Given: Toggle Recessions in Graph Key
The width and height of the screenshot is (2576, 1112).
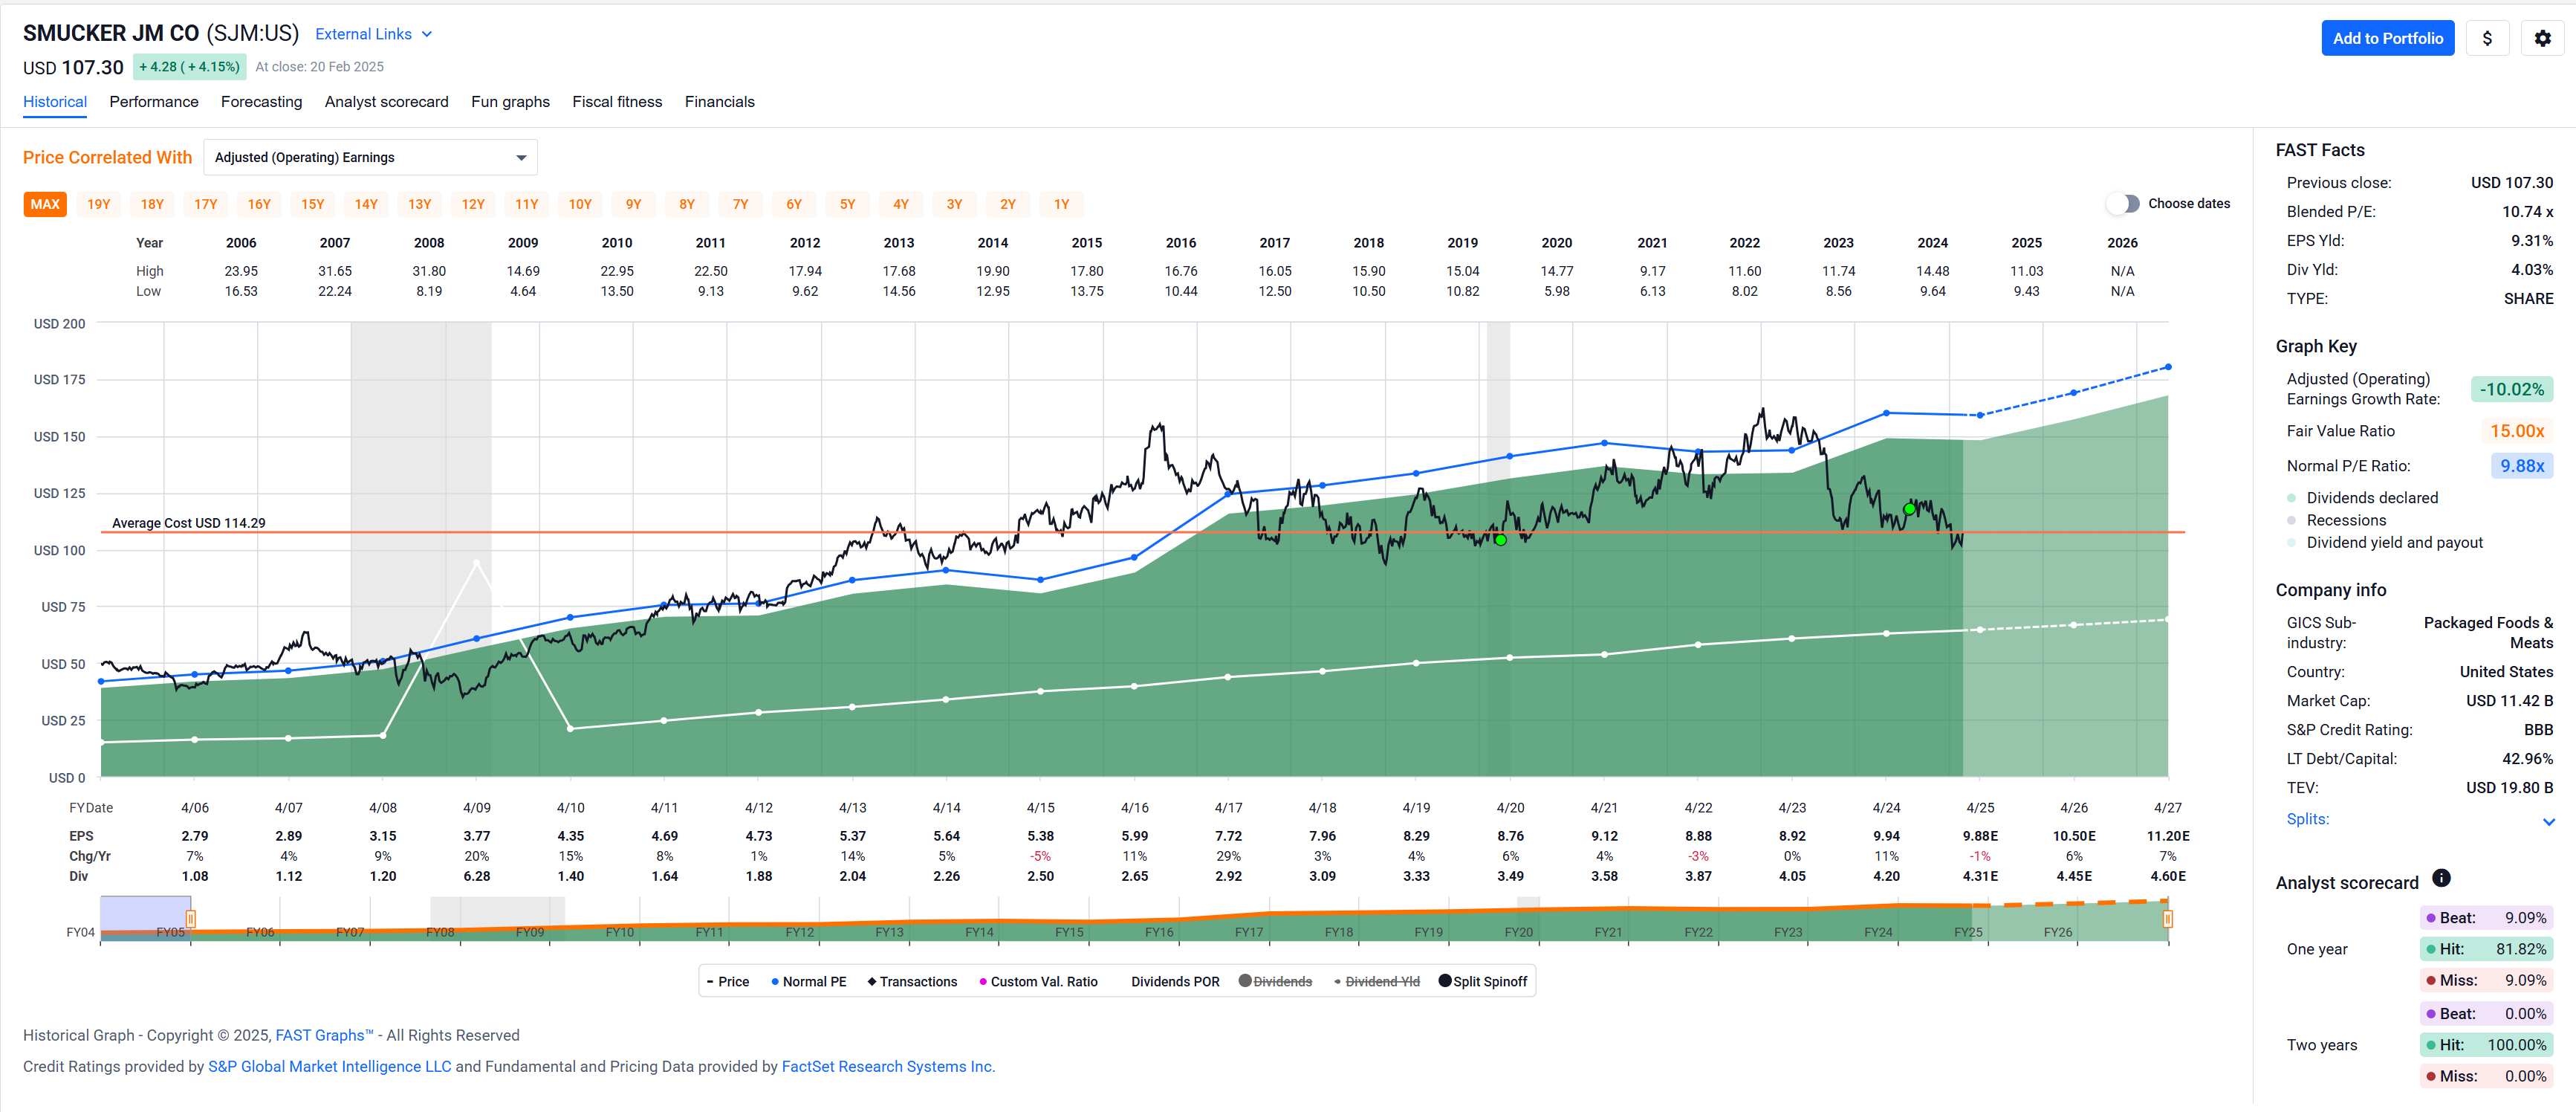Looking at the screenshot, I should (x=2336, y=520).
